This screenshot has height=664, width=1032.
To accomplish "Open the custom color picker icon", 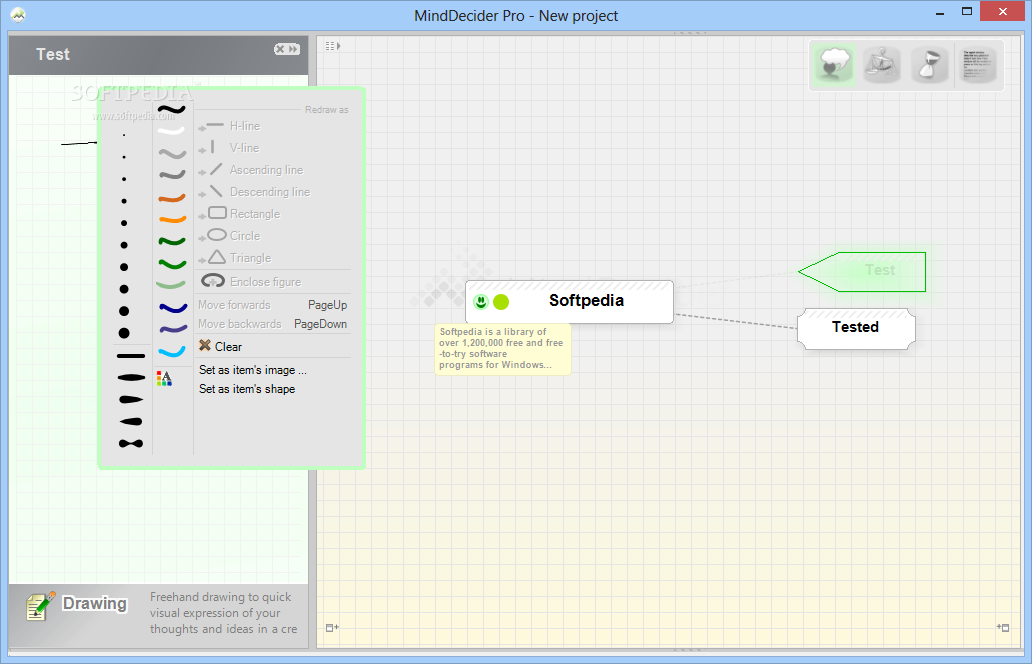I will pyautogui.click(x=165, y=378).
